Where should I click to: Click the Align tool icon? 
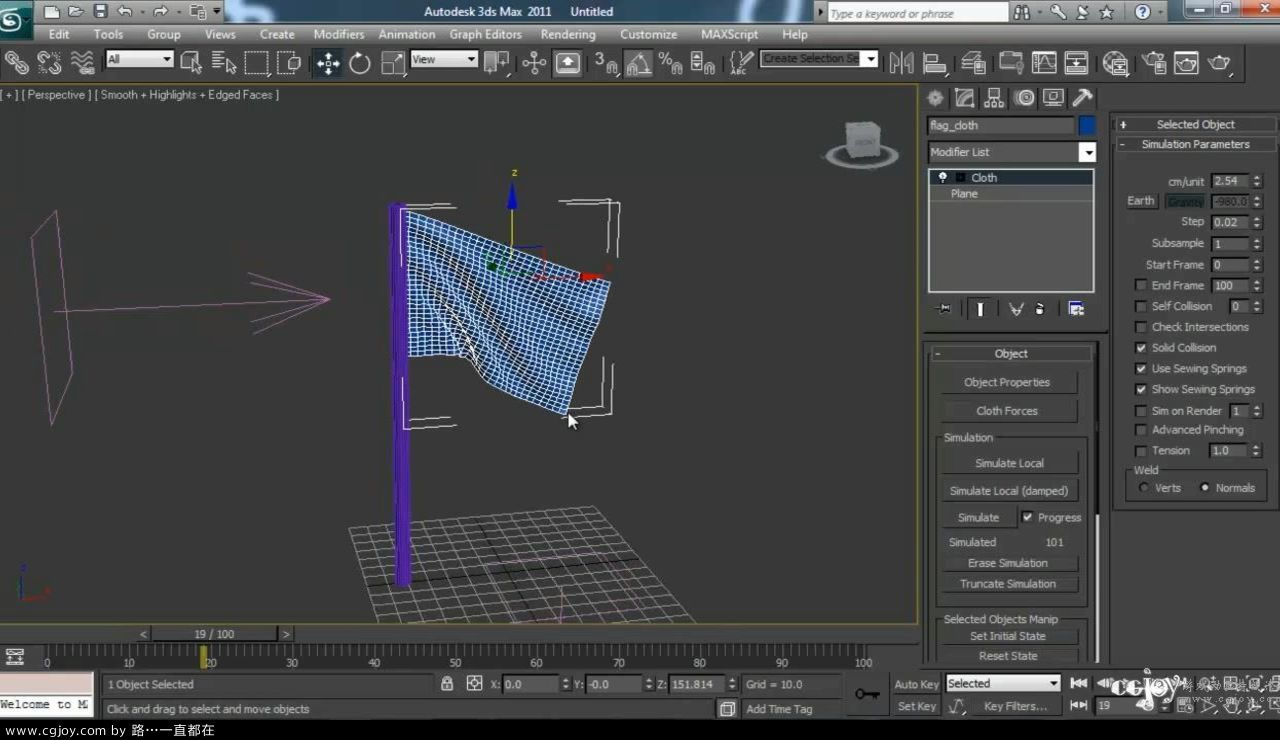click(934, 63)
